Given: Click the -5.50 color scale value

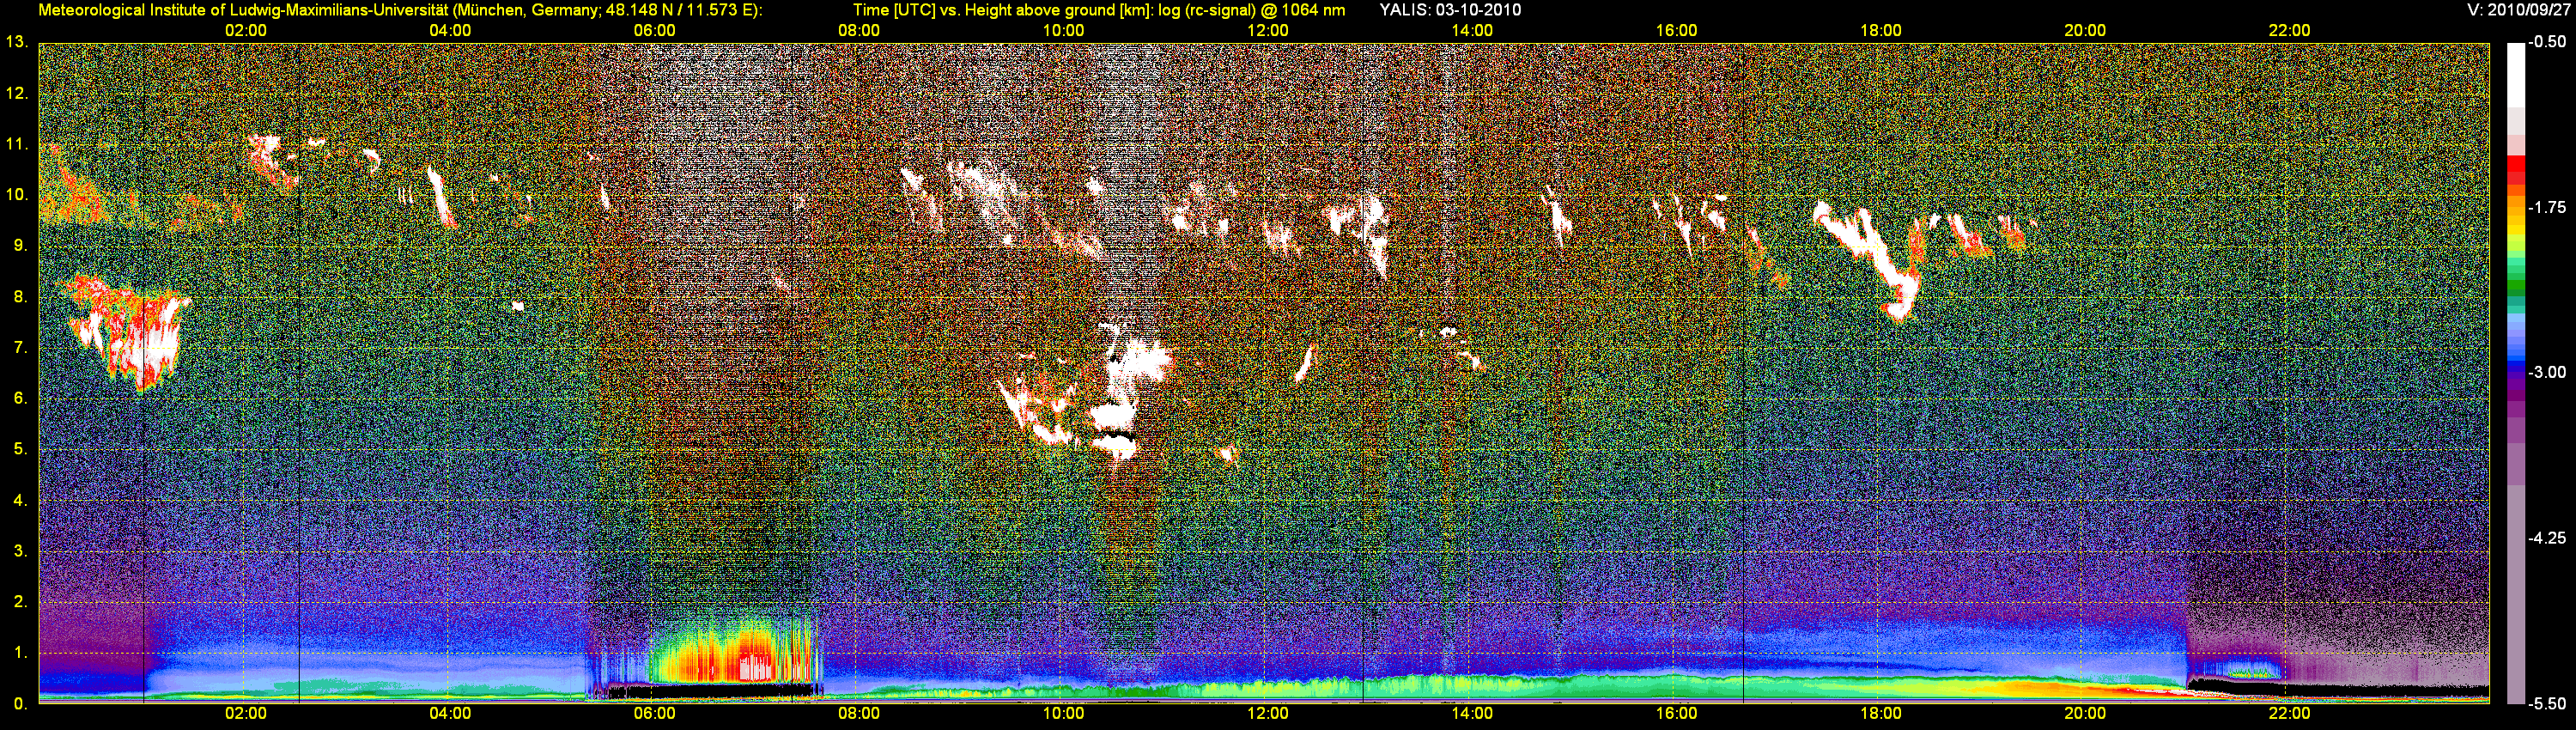Looking at the screenshot, I should click(2547, 704).
